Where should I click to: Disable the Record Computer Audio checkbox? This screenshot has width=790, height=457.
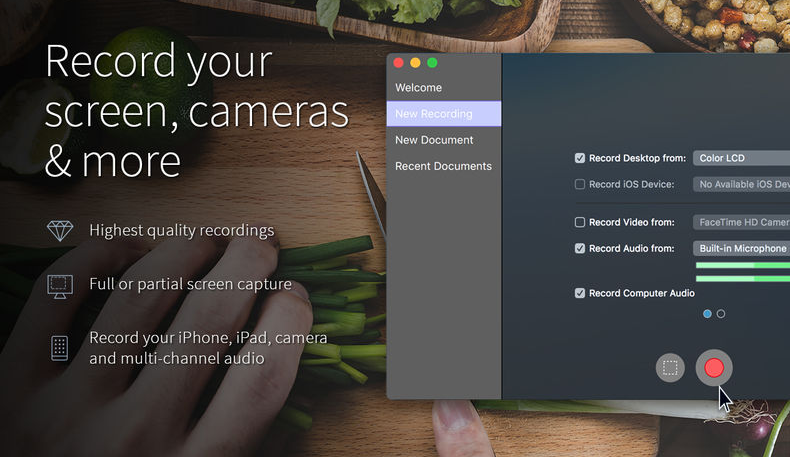(580, 293)
